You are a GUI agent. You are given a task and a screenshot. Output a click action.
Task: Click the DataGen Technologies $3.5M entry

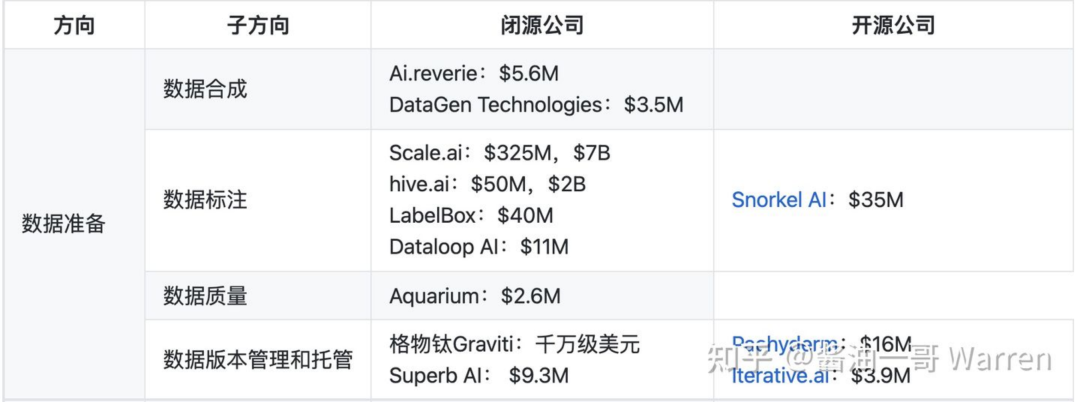click(536, 105)
